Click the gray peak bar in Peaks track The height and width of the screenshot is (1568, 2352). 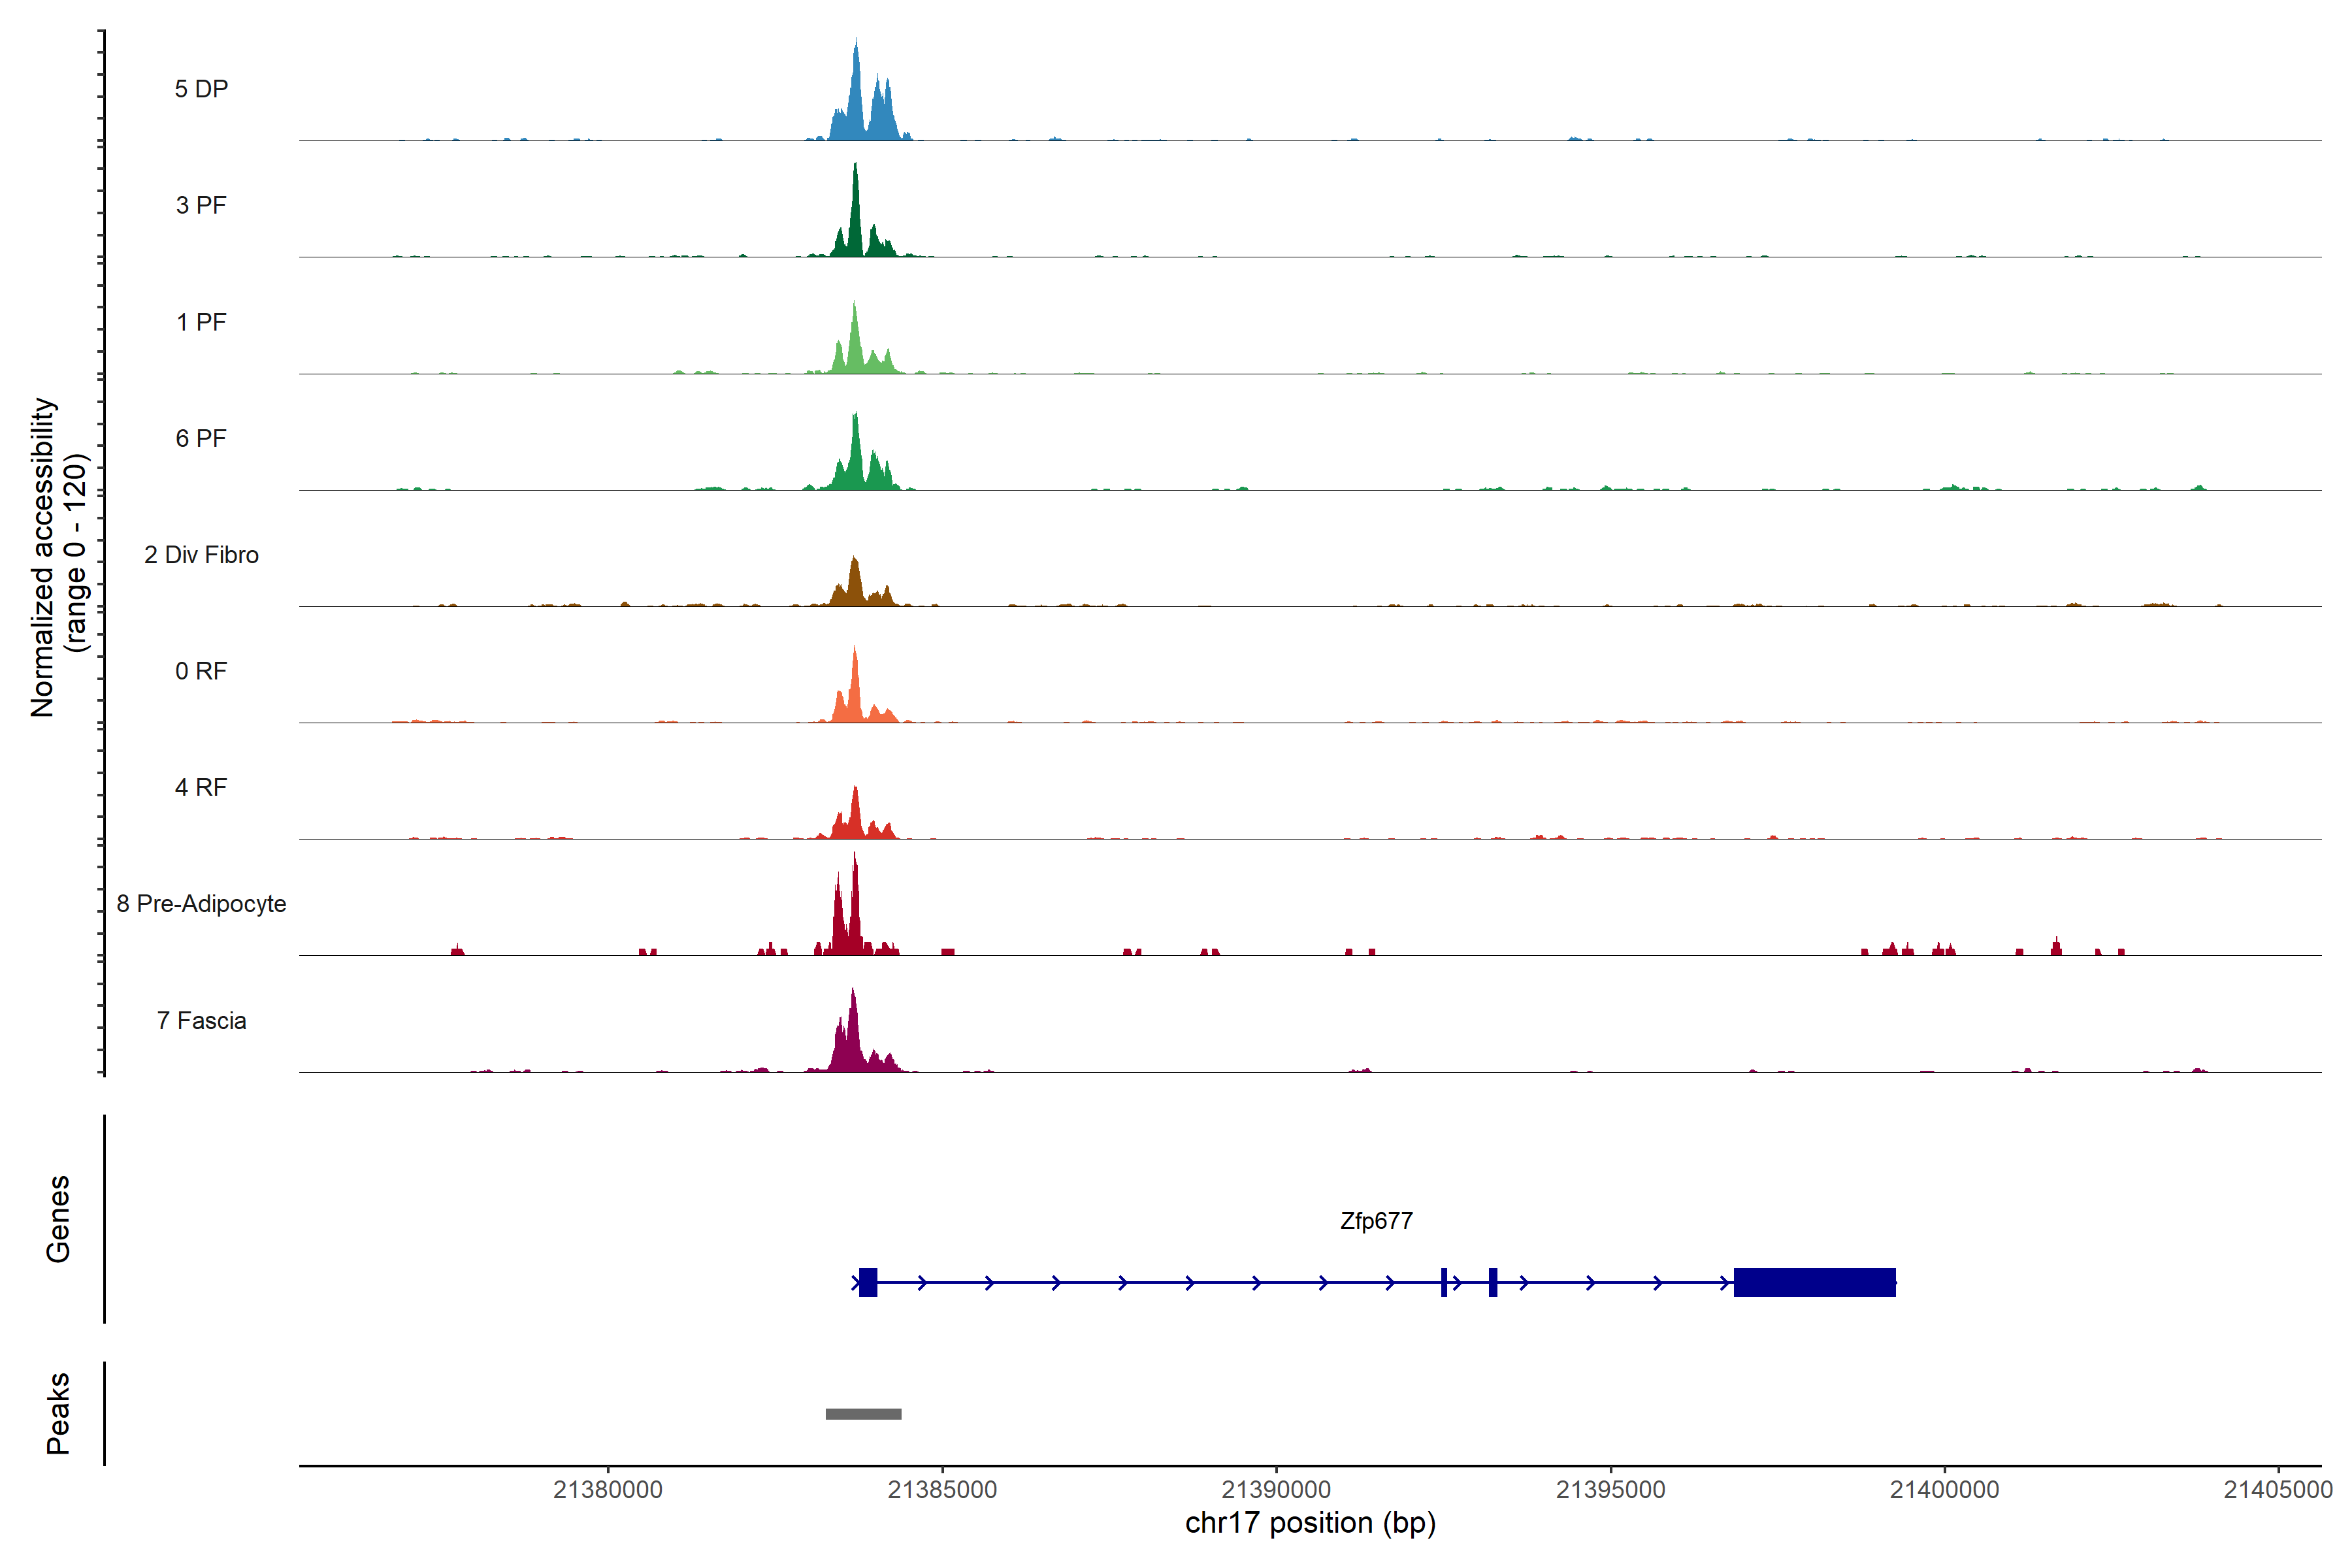(863, 1414)
